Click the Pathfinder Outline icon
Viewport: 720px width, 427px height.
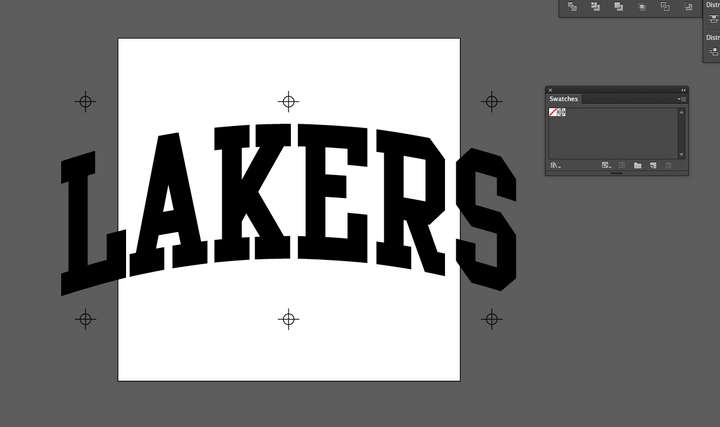point(665,6)
